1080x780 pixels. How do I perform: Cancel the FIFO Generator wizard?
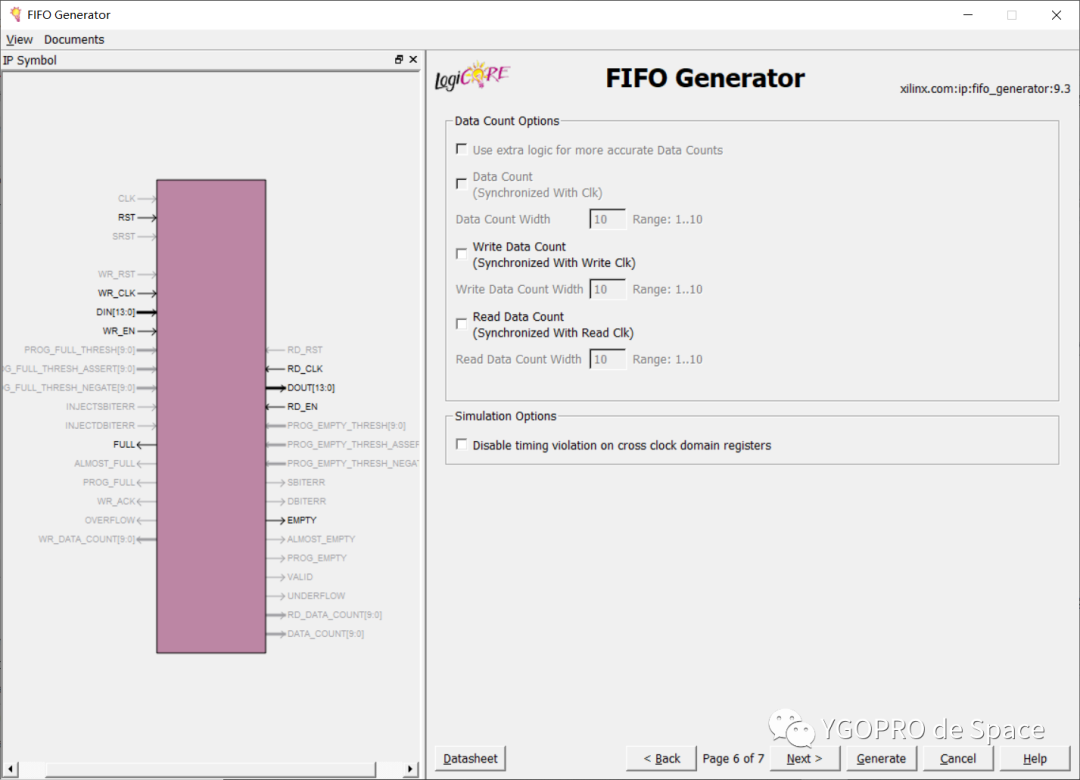click(958, 759)
